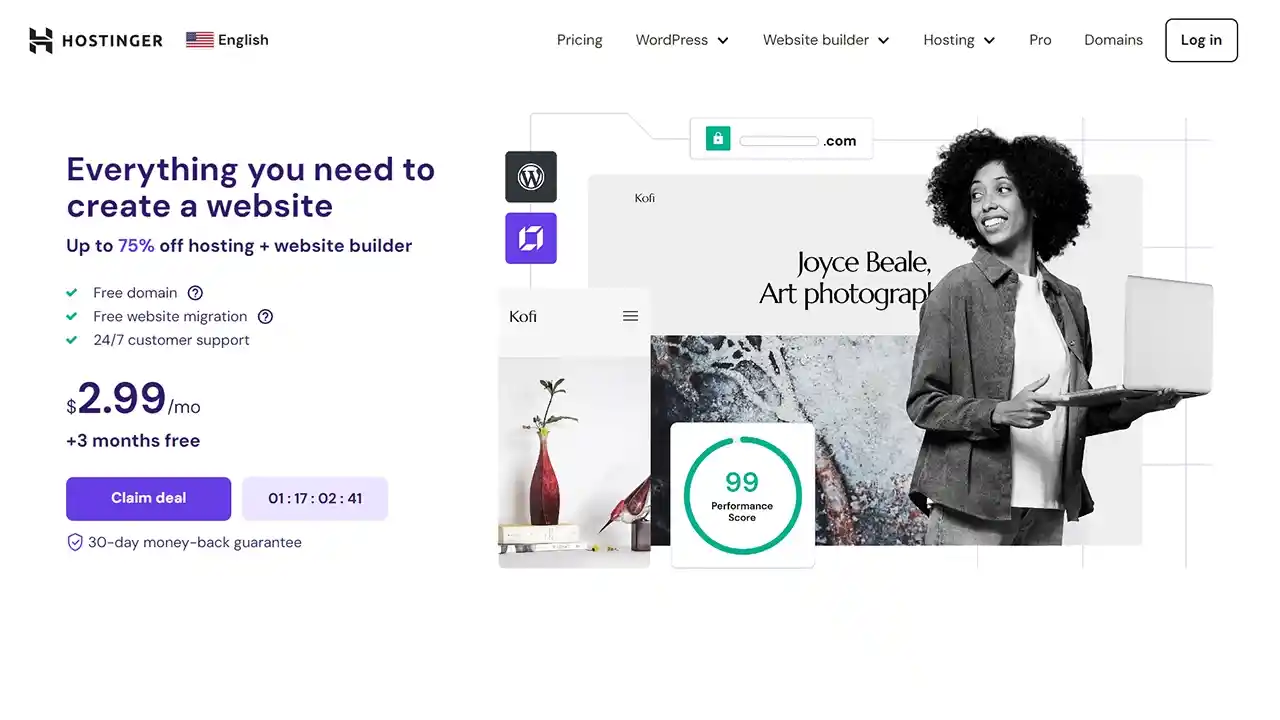Click the WordPress icon in the hero graphic
Screen dimensions: 1280x720
[x=531, y=177]
